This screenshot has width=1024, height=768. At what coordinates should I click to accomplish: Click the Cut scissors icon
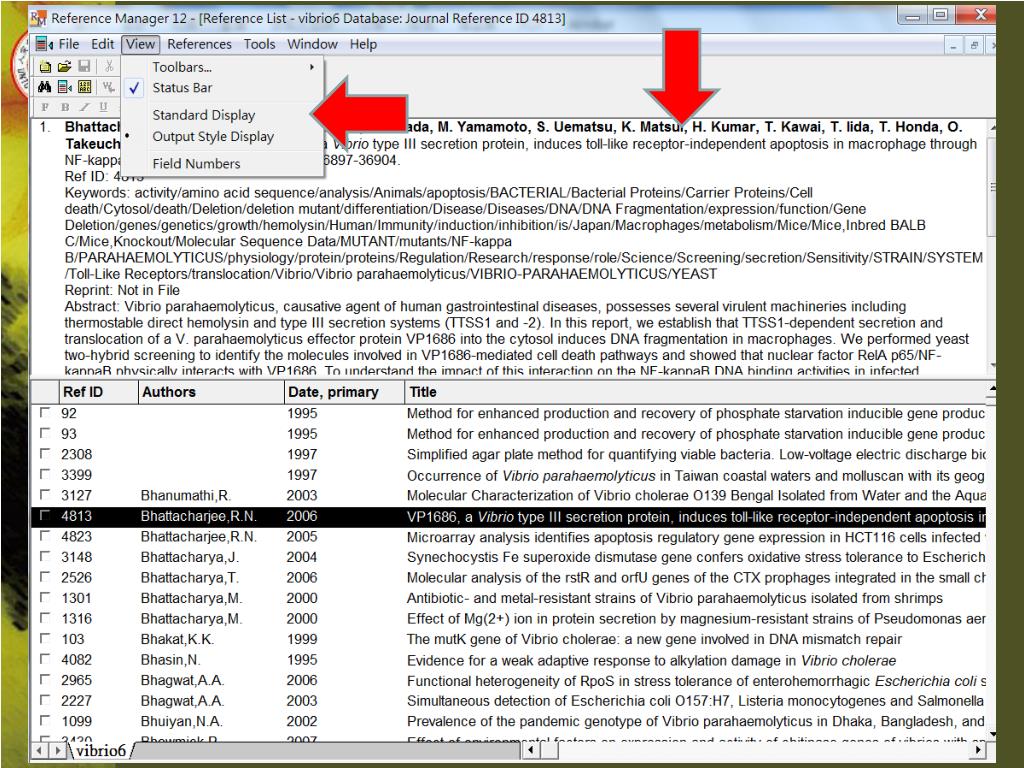(109, 66)
